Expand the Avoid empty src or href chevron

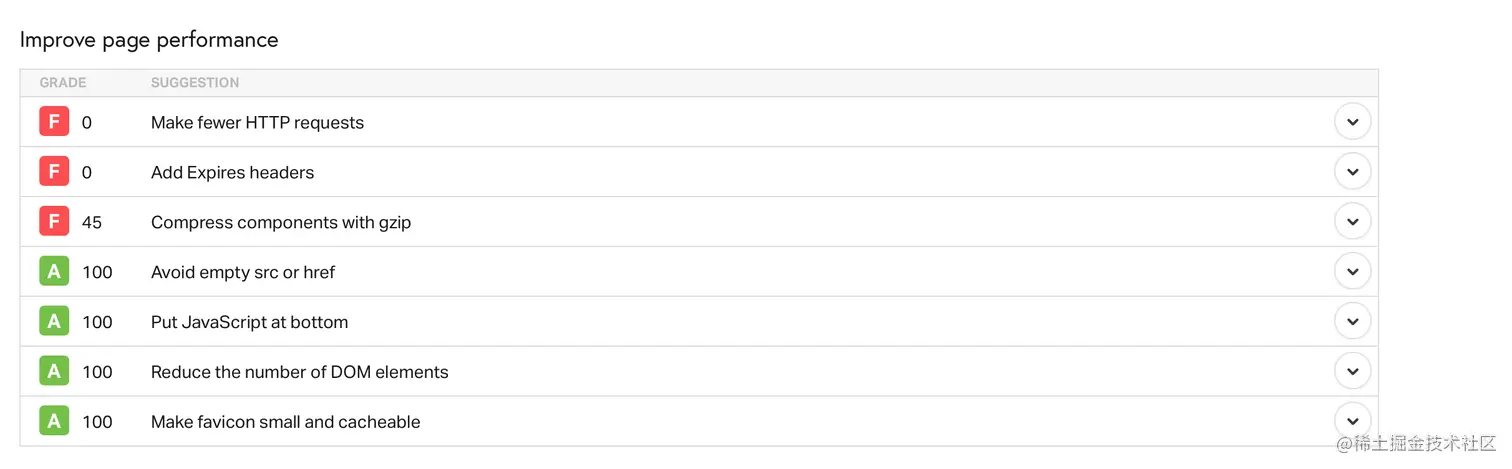click(x=1352, y=272)
